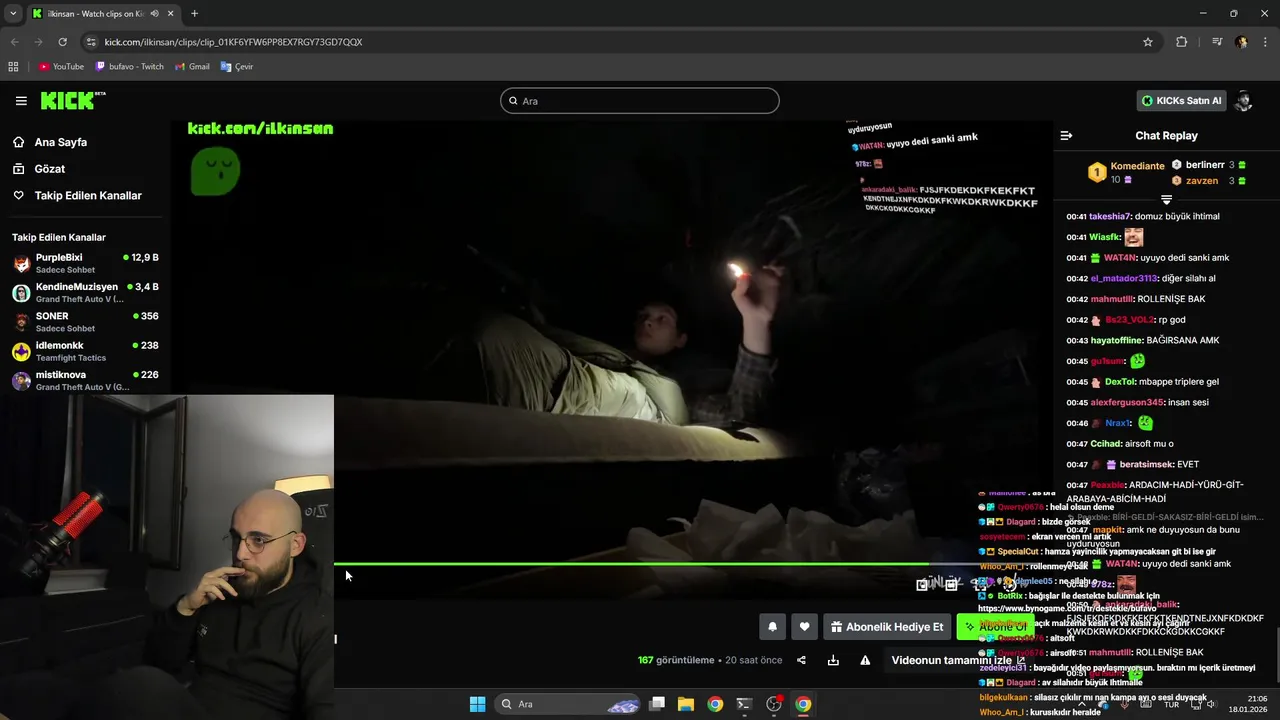This screenshot has height=720, width=1280.
Task: Click username el_matador3113 in chat
Action: pyautogui.click(x=1124, y=278)
